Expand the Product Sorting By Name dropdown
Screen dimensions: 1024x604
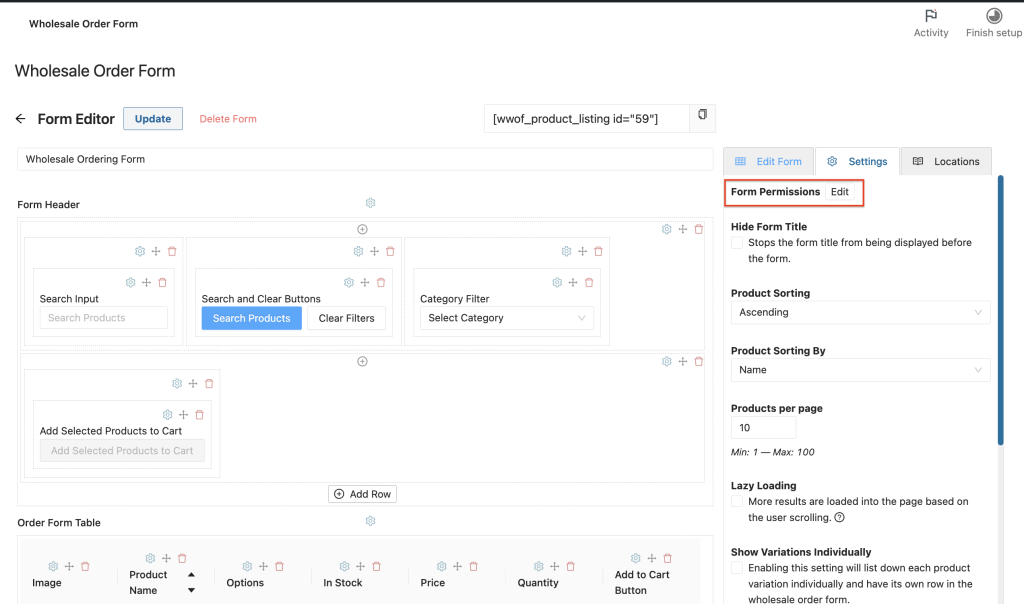click(860, 370)
